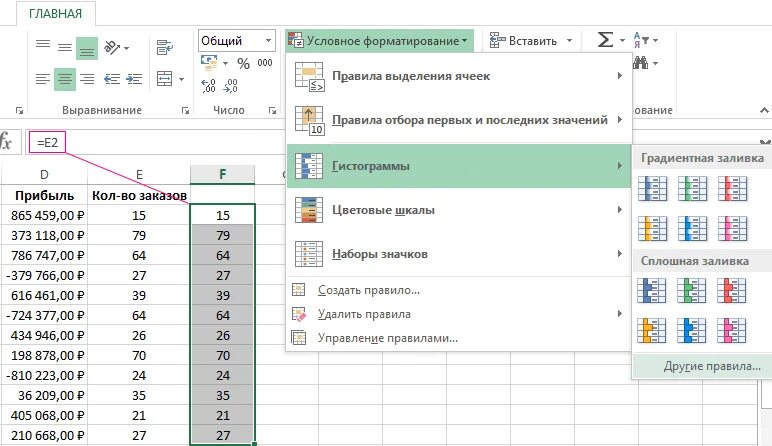Toggle bottom vertical alignment
The image size is (772, 446).
tap(87, 48)
